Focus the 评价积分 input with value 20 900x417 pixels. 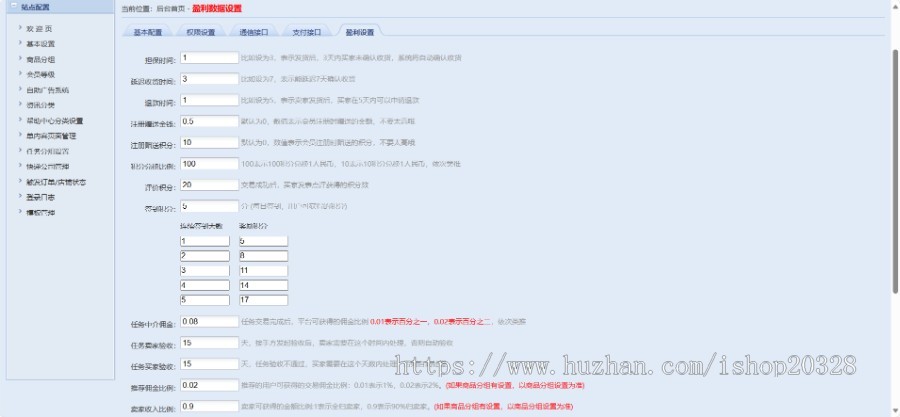tap(210, 185)
